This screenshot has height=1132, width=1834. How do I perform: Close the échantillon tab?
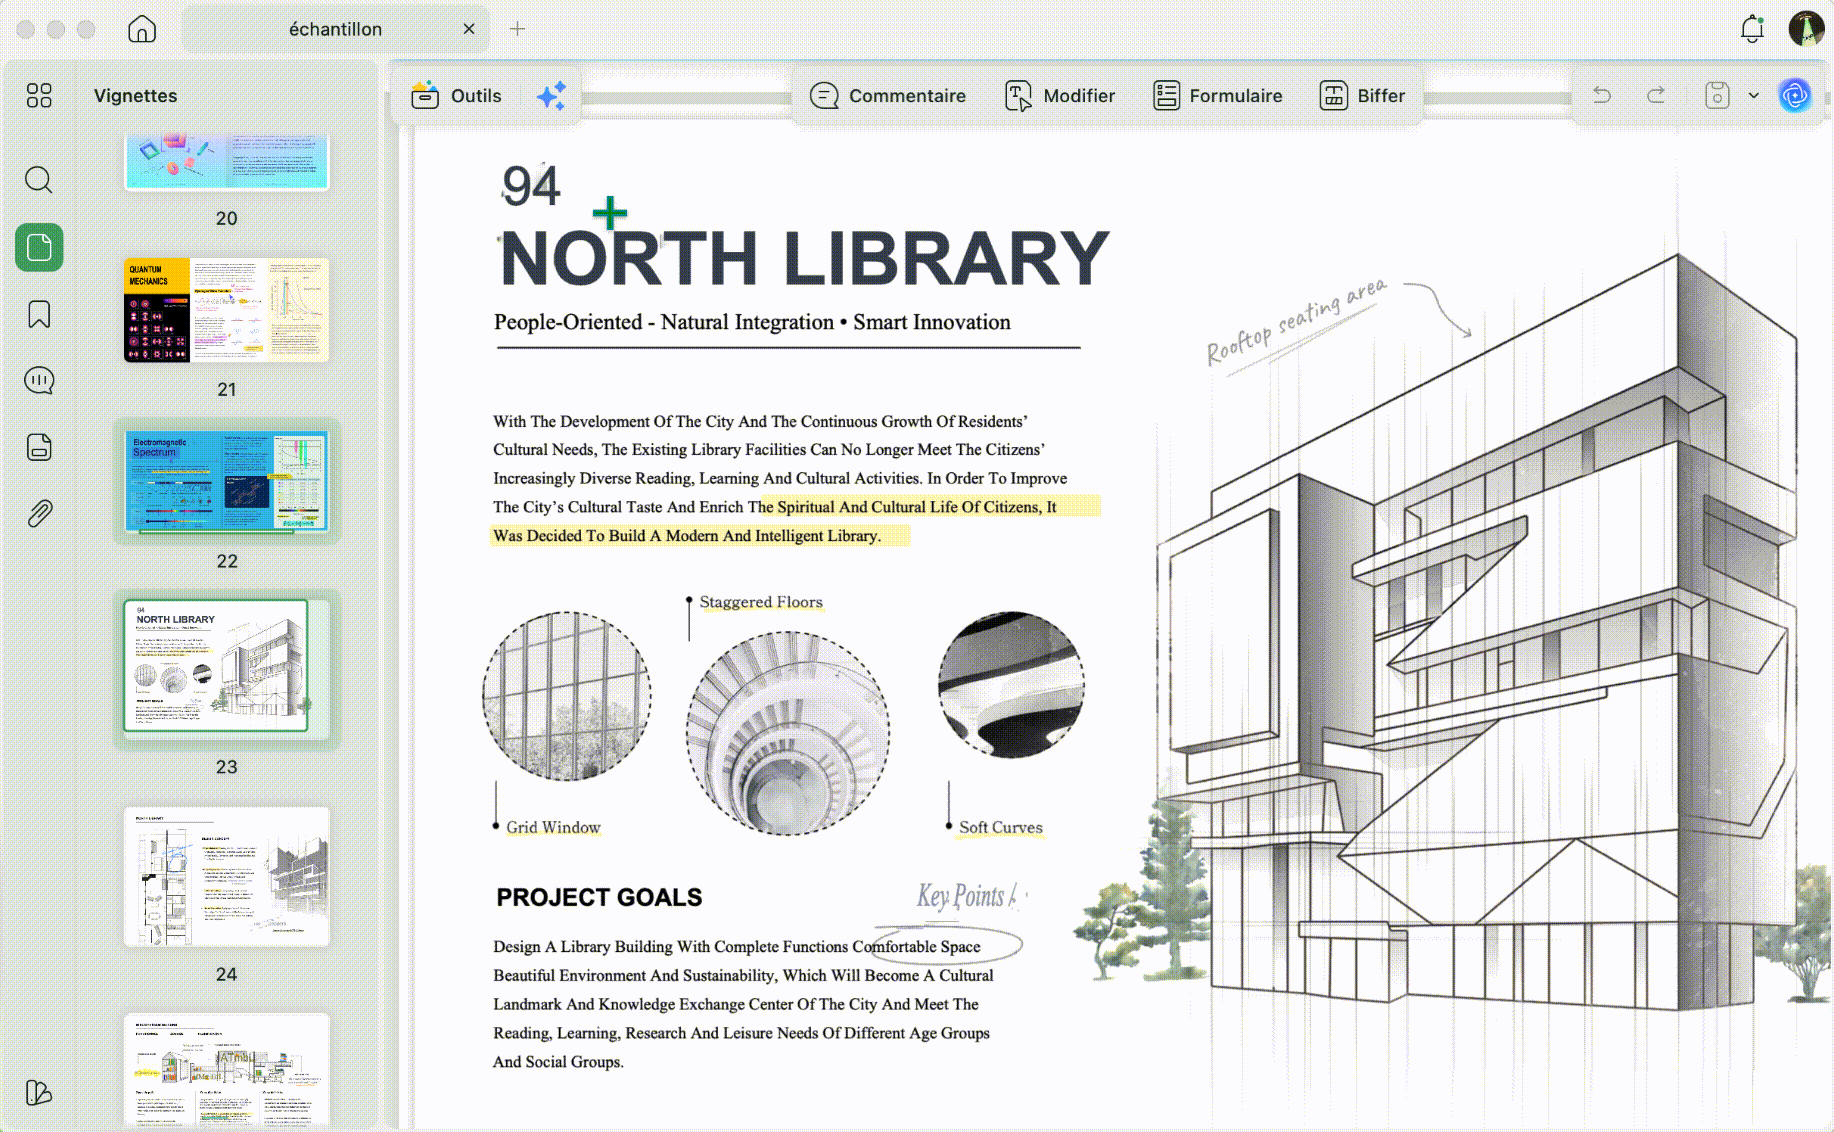coord(469,29)
